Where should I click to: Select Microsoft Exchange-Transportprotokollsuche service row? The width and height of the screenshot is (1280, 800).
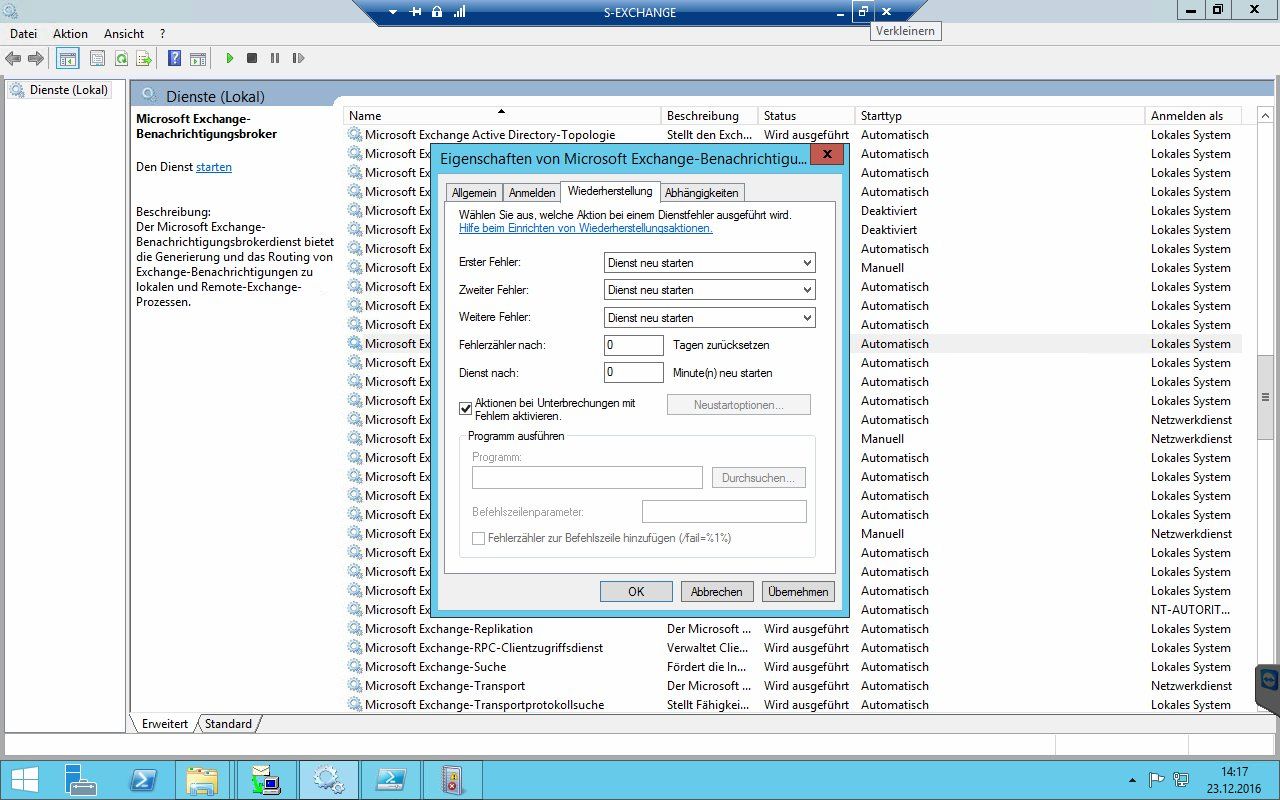[792, 705]
